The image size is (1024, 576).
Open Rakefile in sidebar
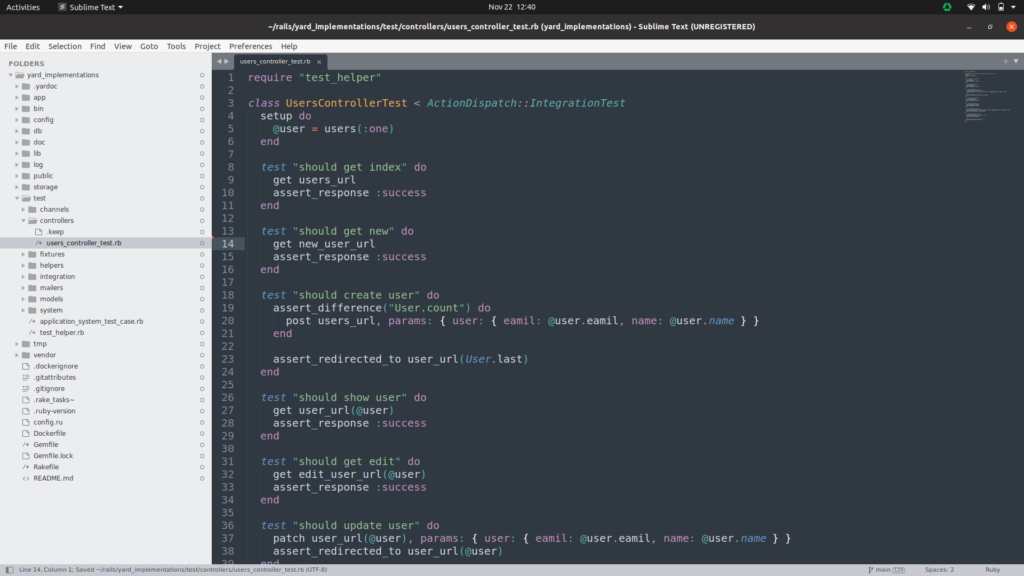click(x=46, y=467)
